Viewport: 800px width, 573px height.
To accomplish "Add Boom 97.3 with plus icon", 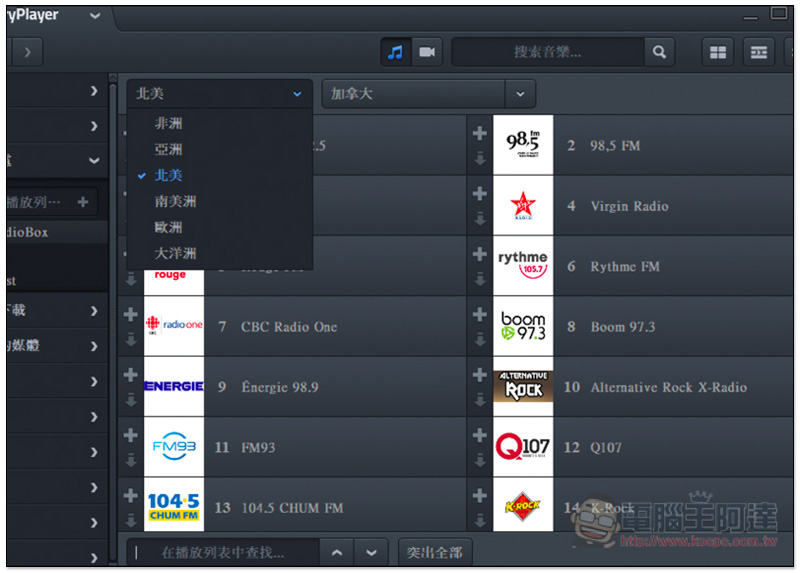I will click(479, 314).
